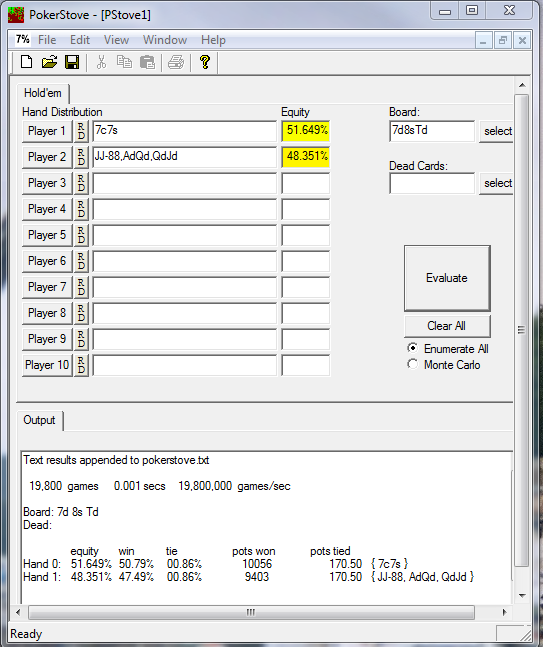
Task: Click the select button next to Board
Action: click(496, 131)
